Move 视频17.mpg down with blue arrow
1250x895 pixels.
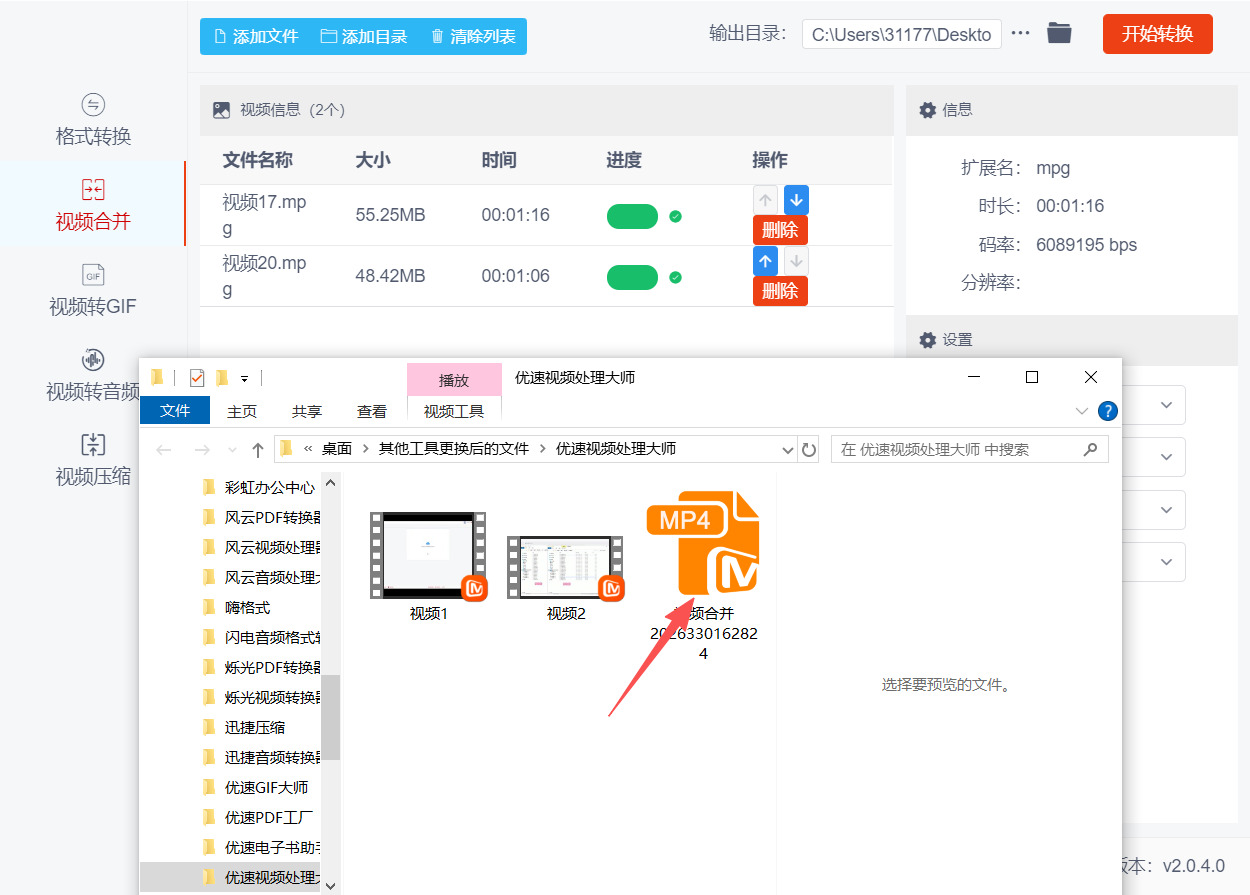(x=796, y=199)
